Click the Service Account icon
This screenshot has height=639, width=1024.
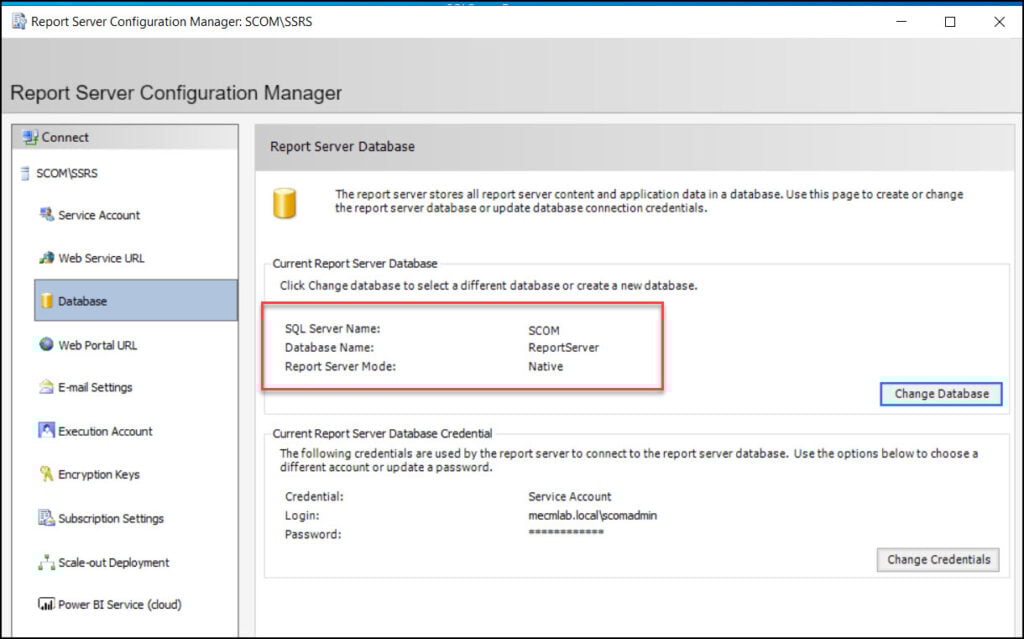coord(46,214)
